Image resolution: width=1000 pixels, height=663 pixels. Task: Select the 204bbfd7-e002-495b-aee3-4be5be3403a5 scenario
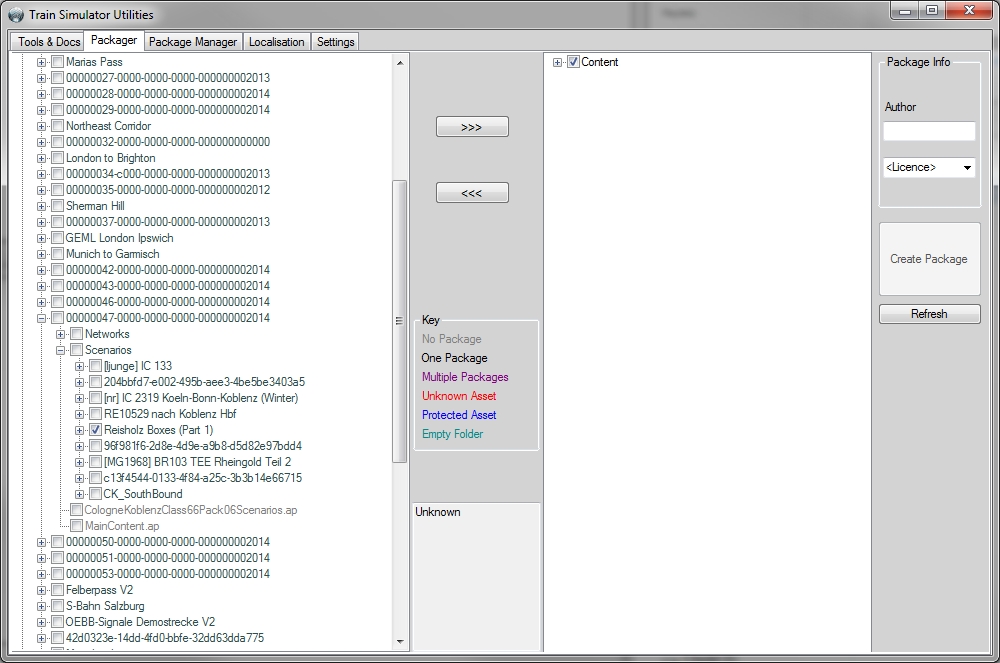click(204, 382)
